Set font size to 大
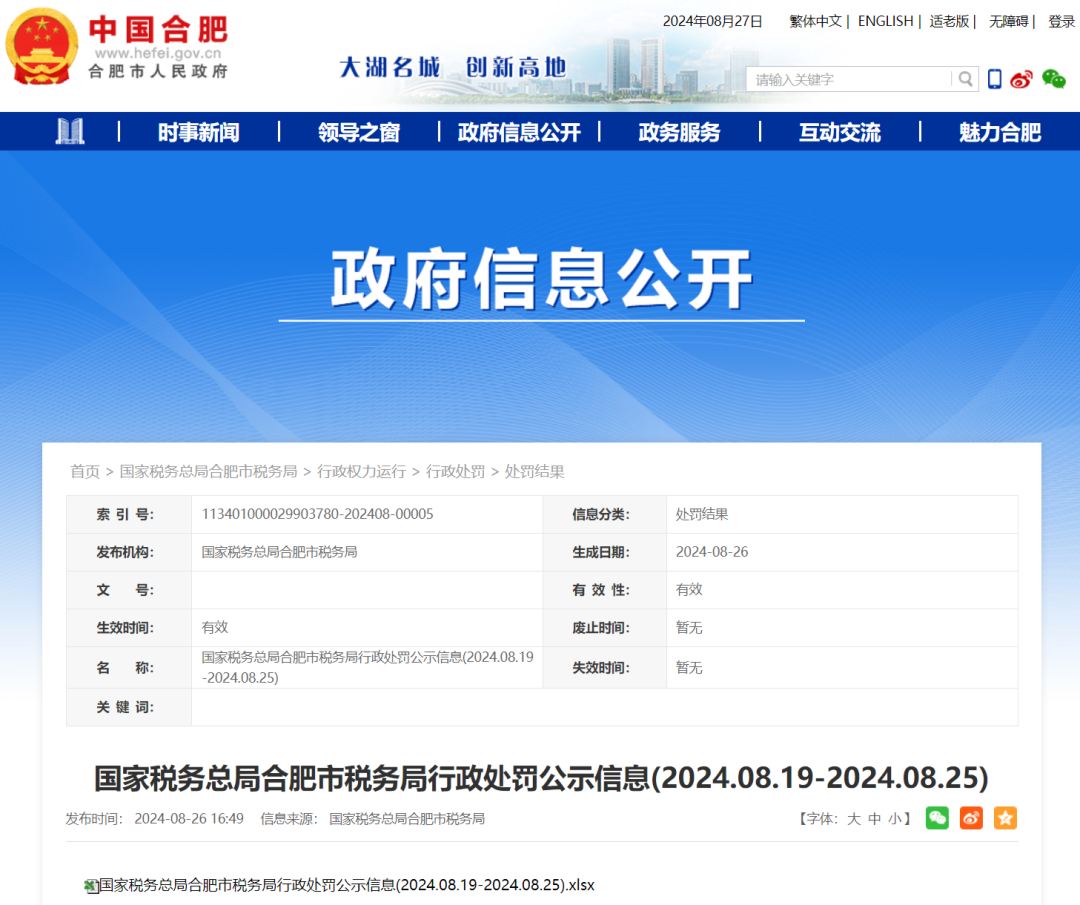The width and height of the screenshot is (1080, 905). (854, 819)
